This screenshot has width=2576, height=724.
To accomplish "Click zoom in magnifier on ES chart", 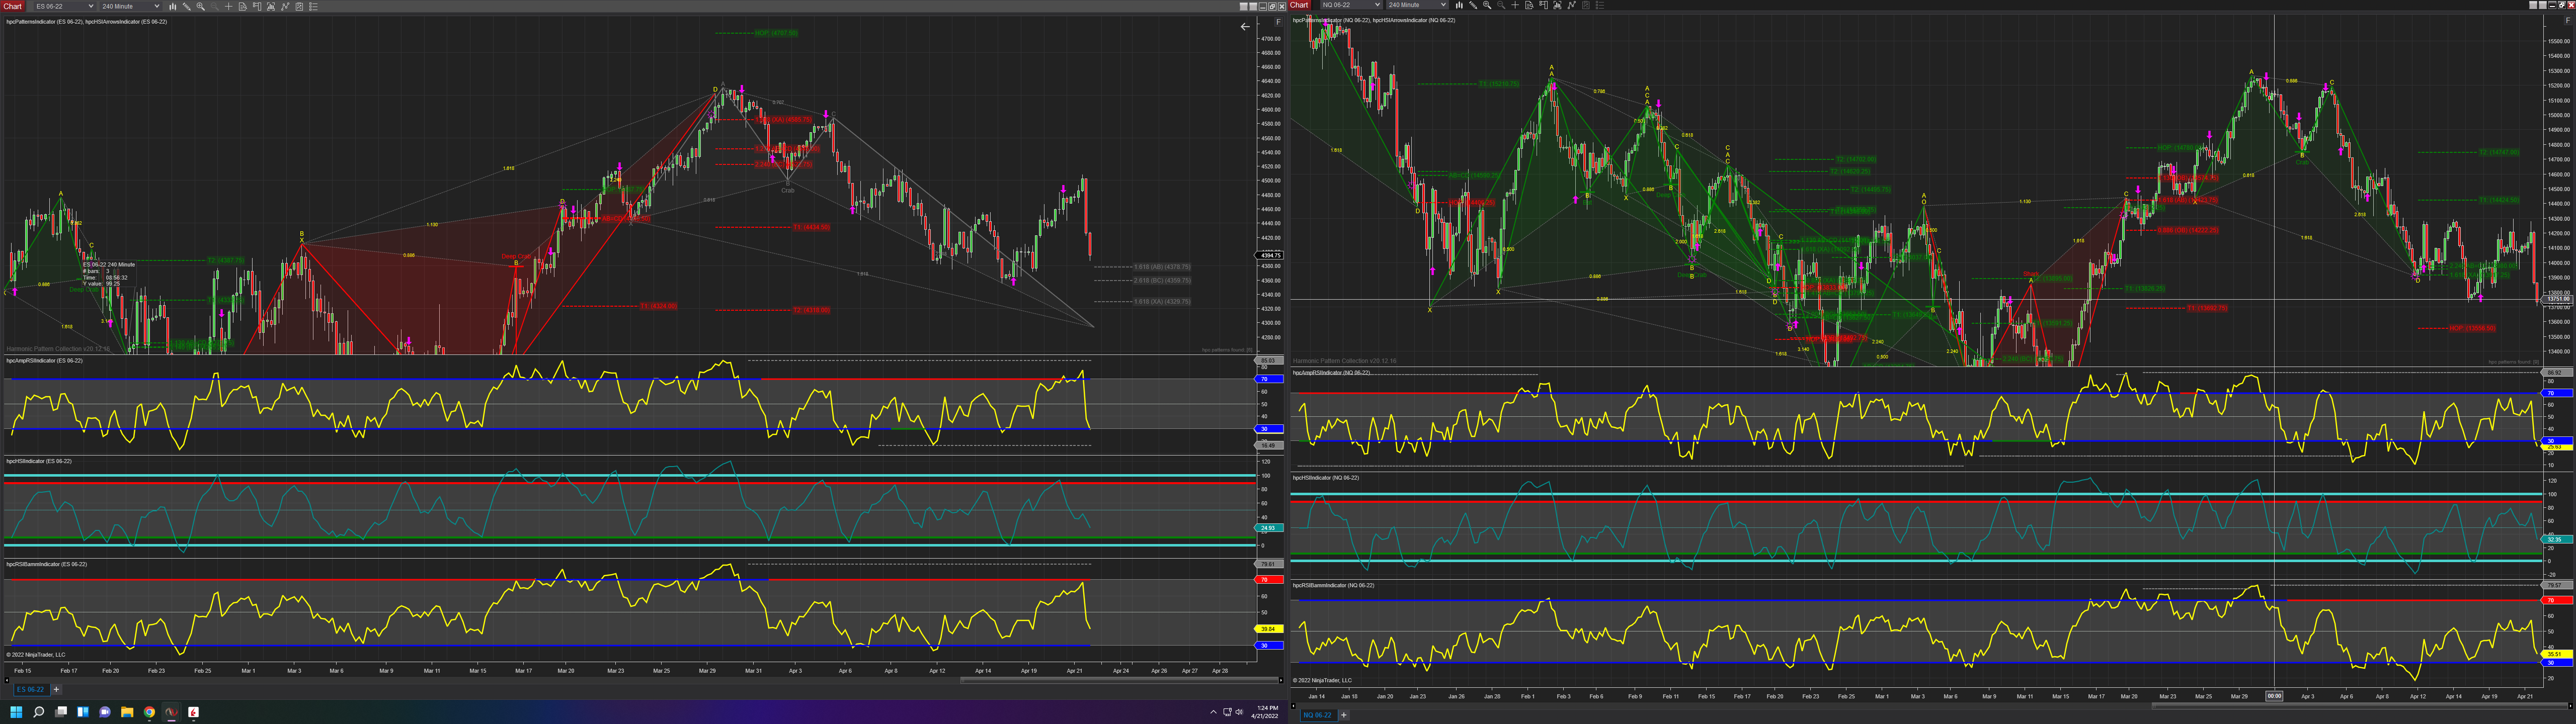I will [200, 6].
